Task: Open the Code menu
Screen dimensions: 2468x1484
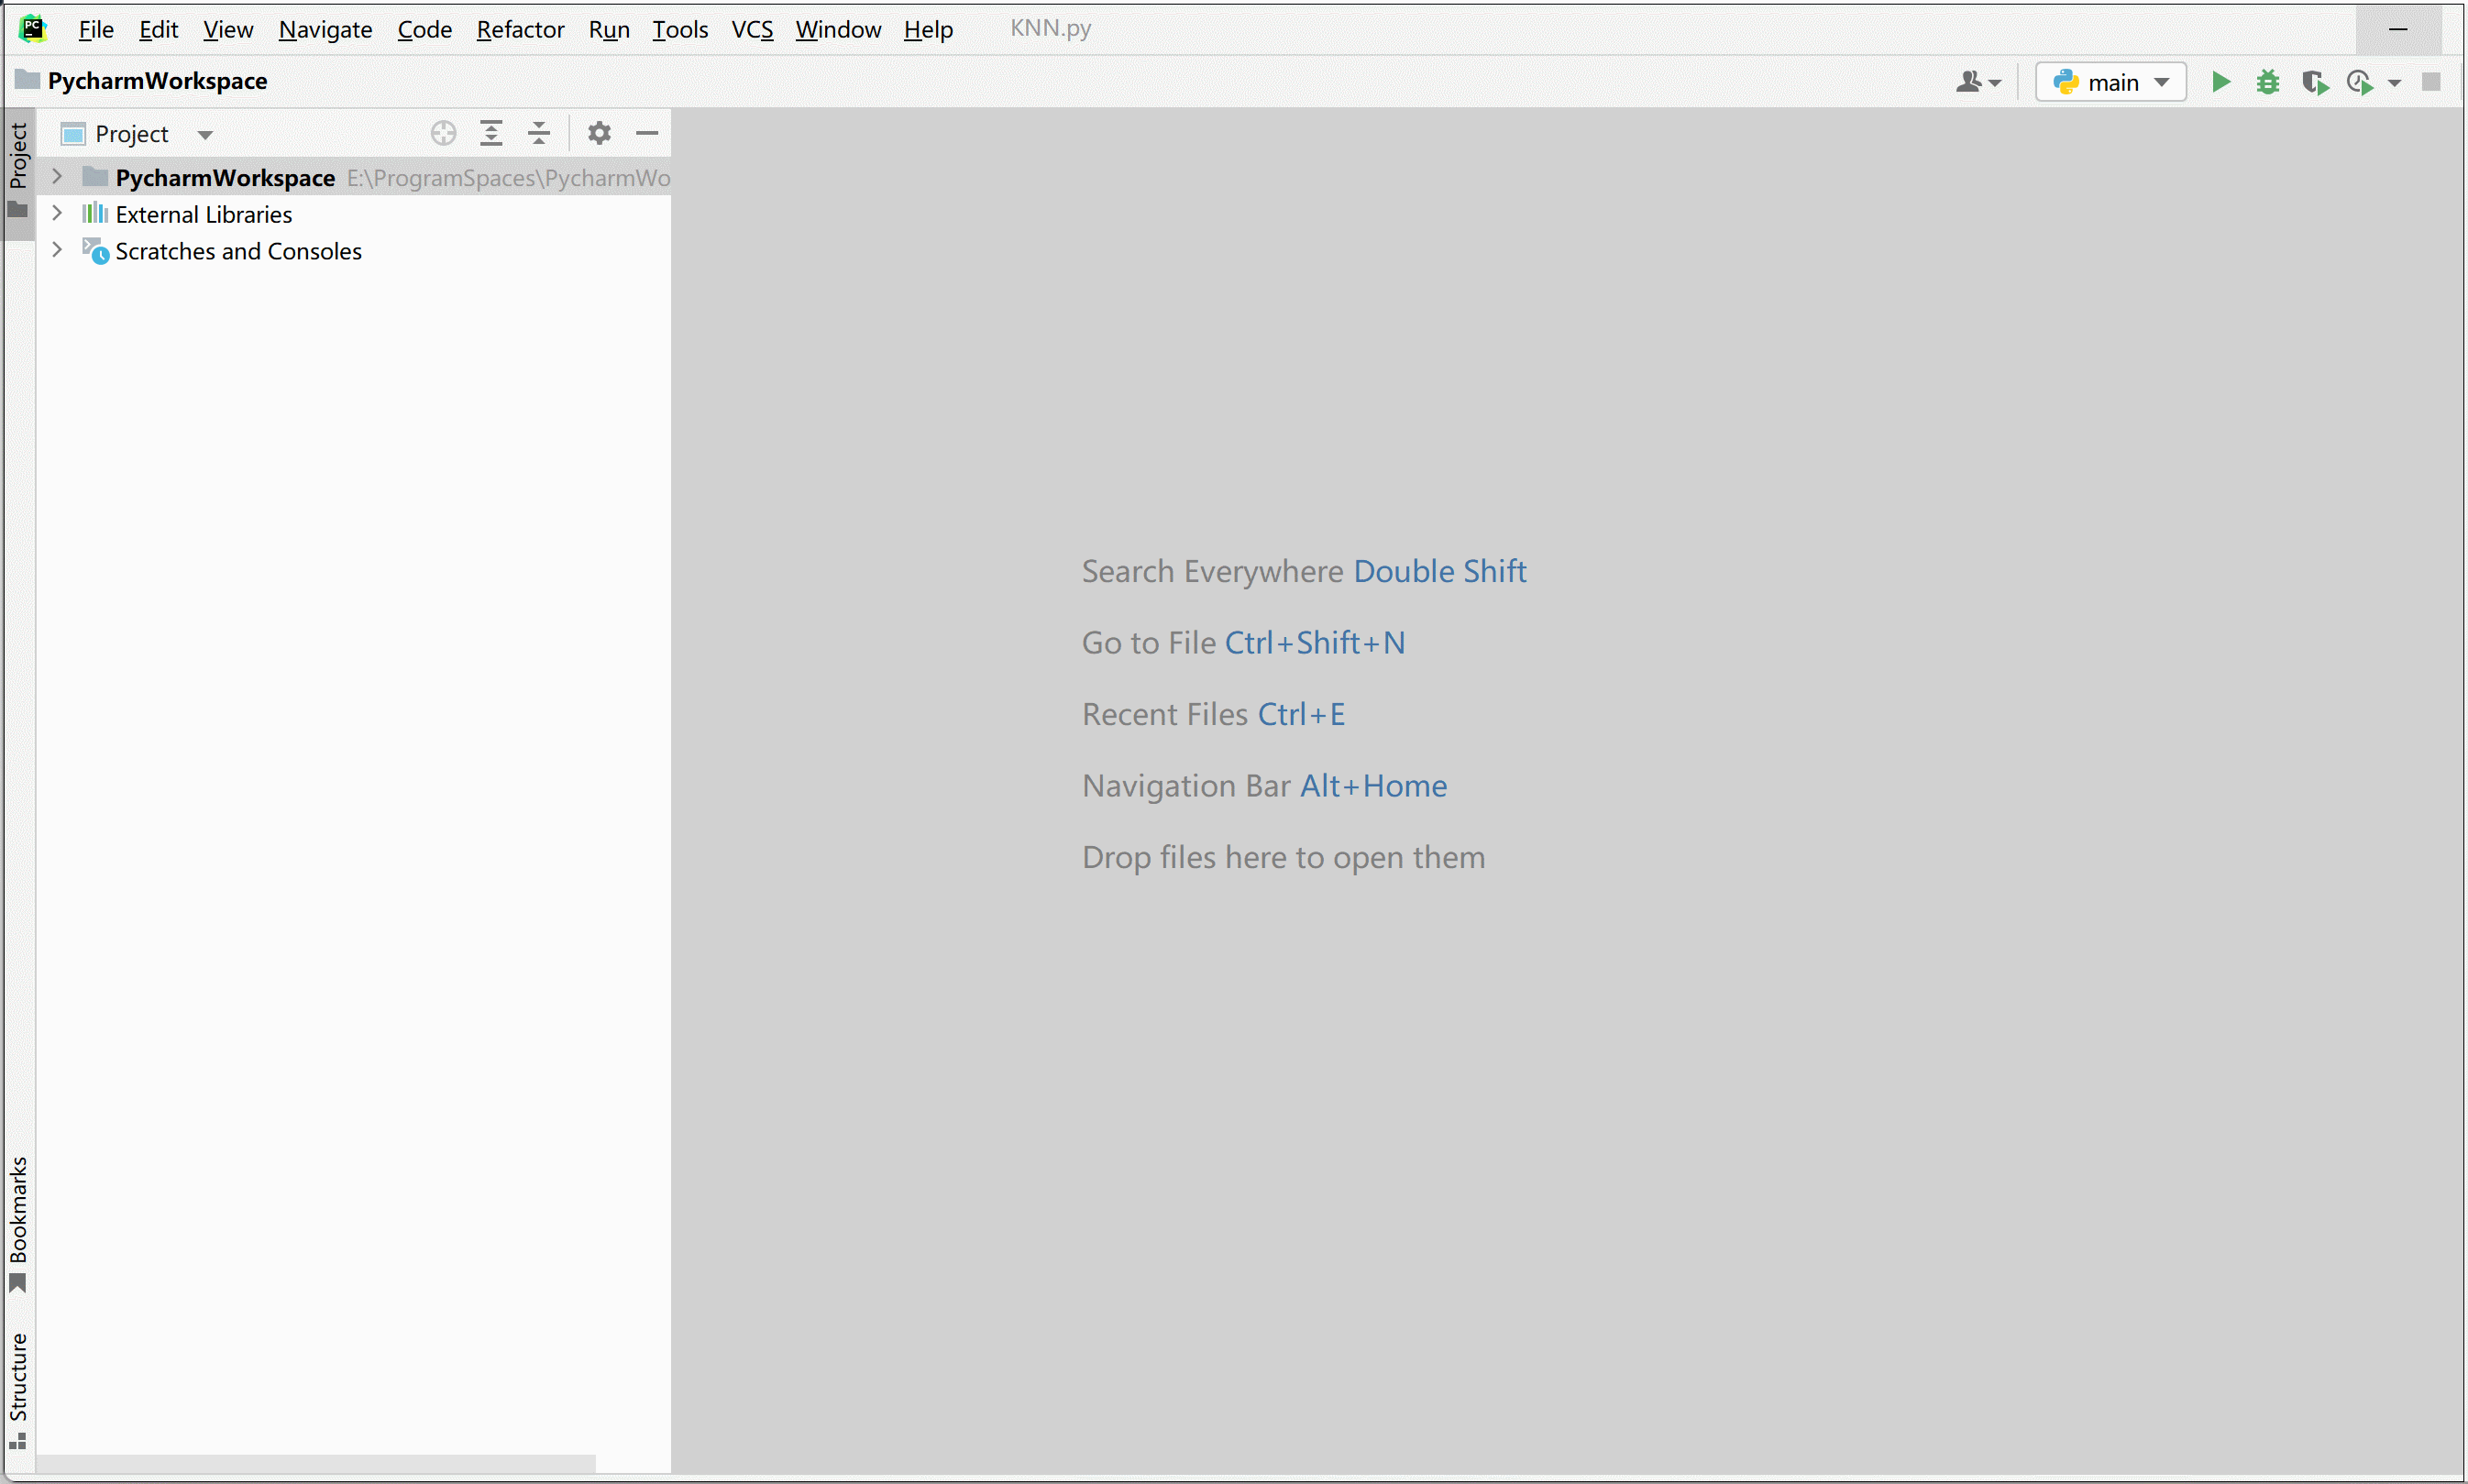Action: [x=424, y=29]
